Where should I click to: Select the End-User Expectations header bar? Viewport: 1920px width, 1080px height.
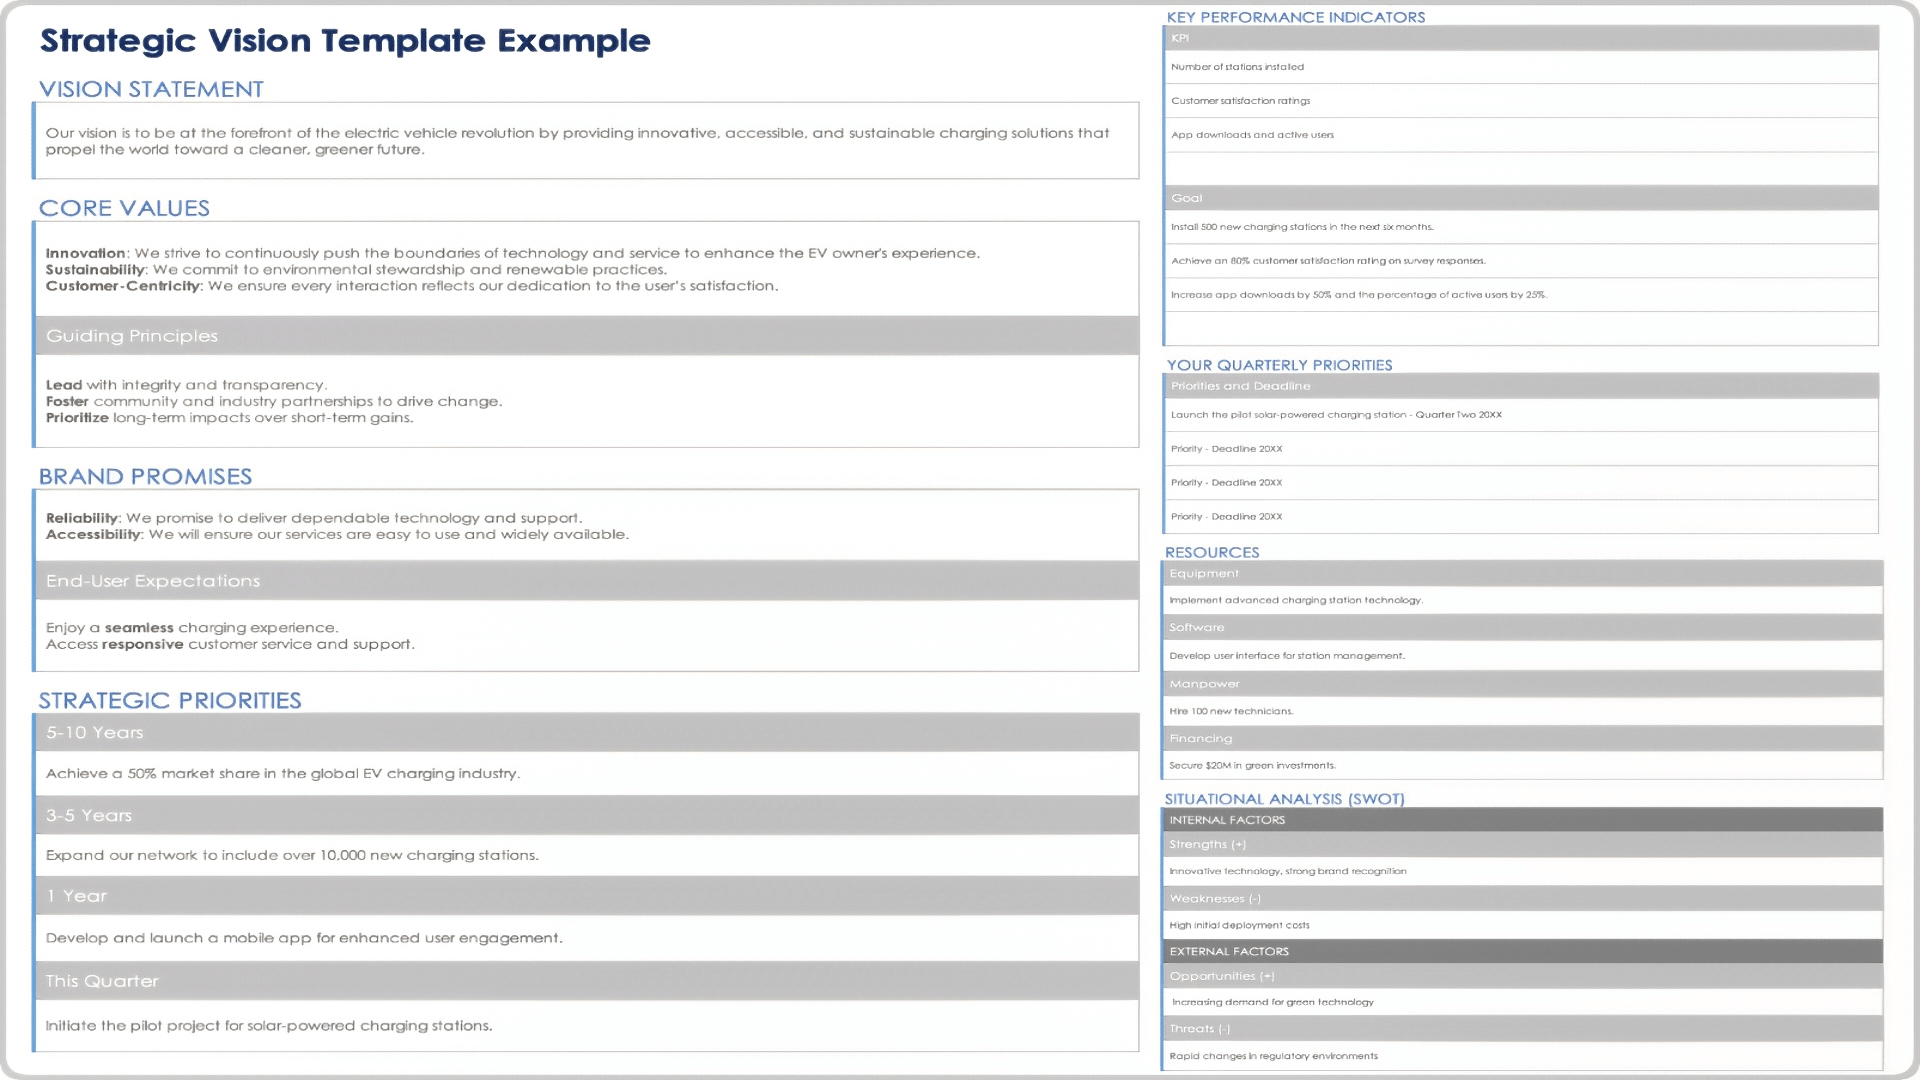(587, 581)
